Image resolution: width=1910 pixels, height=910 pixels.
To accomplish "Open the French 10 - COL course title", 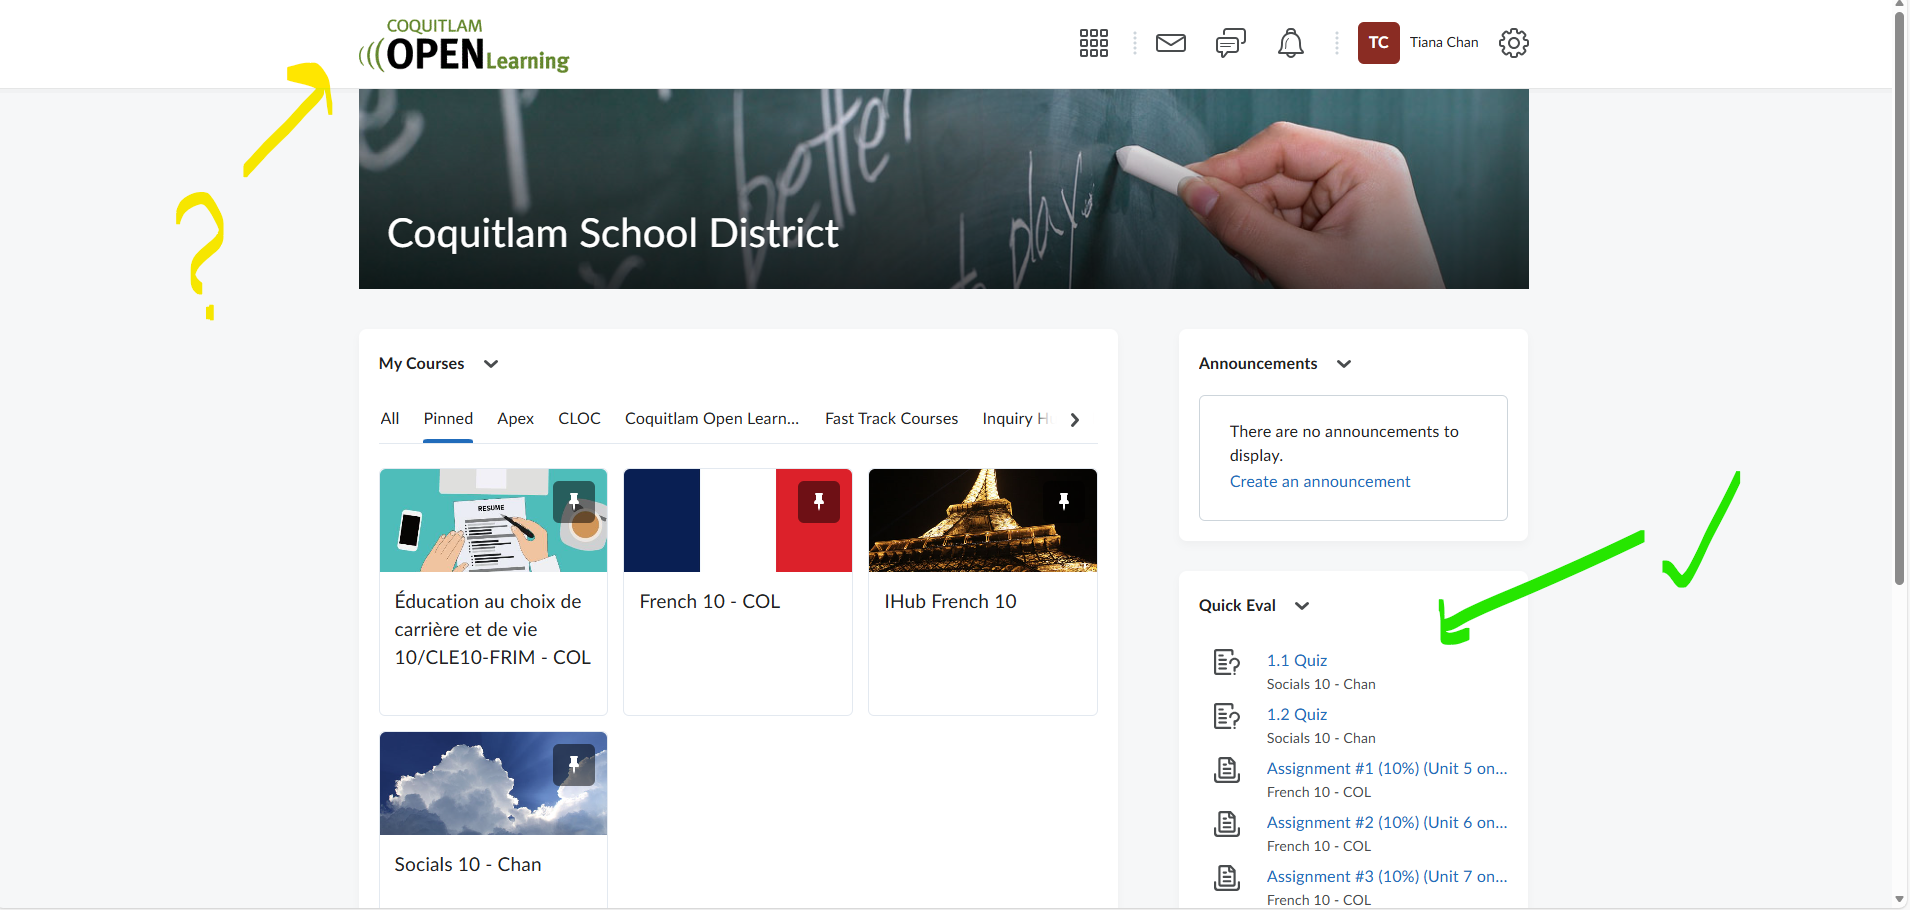I will pyautogui.click(x=710, y=602).
